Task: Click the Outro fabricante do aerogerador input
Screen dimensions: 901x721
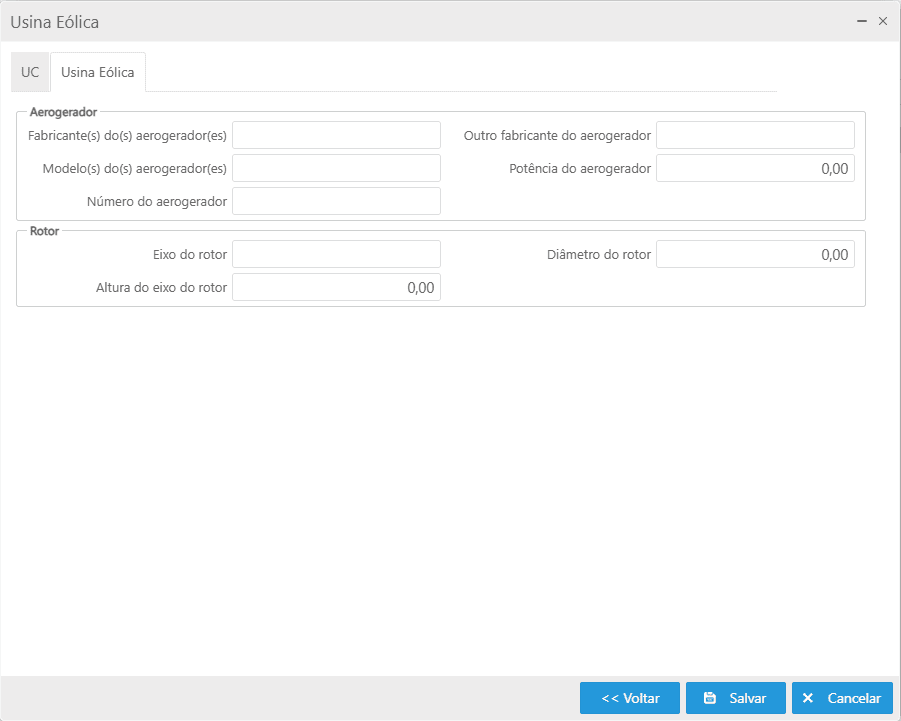Action: click(755, 135)
